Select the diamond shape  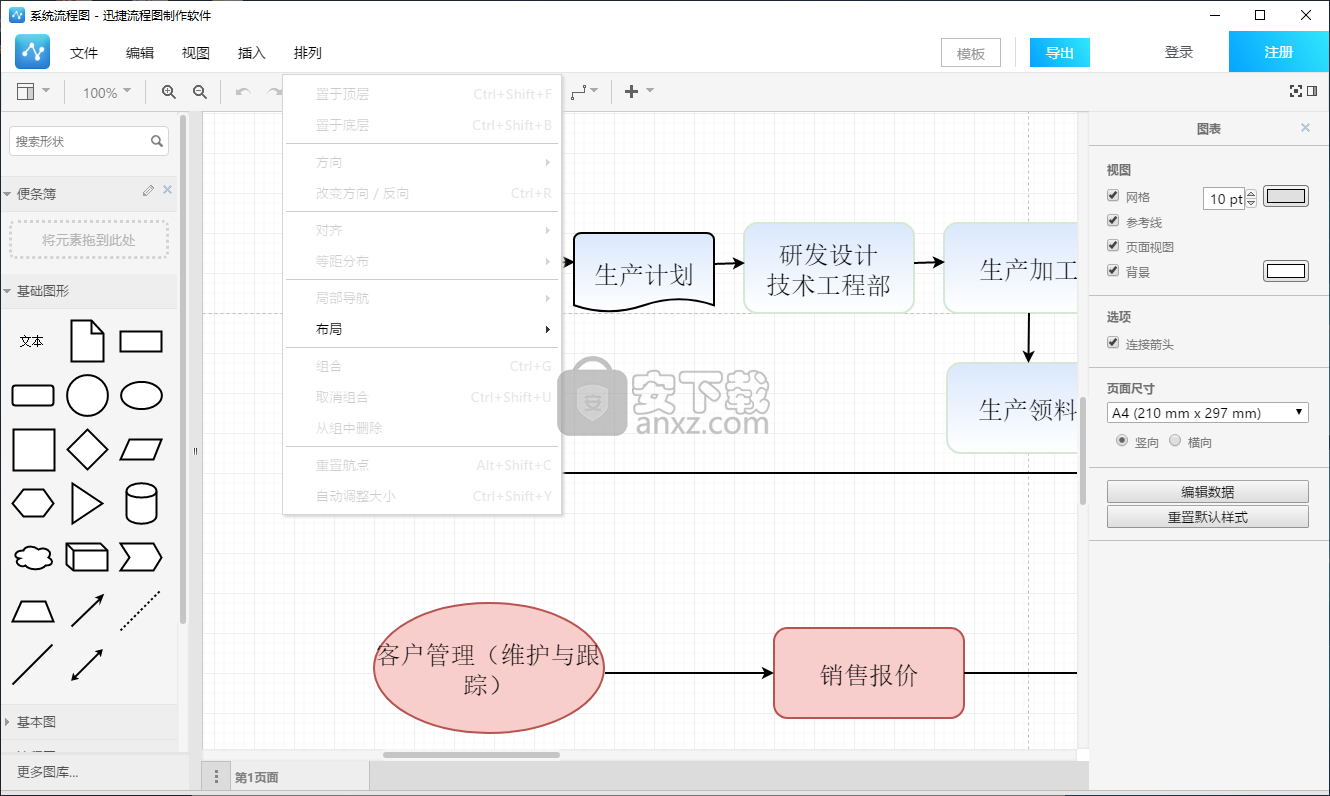pyautogui.click(x=87, y=450)
